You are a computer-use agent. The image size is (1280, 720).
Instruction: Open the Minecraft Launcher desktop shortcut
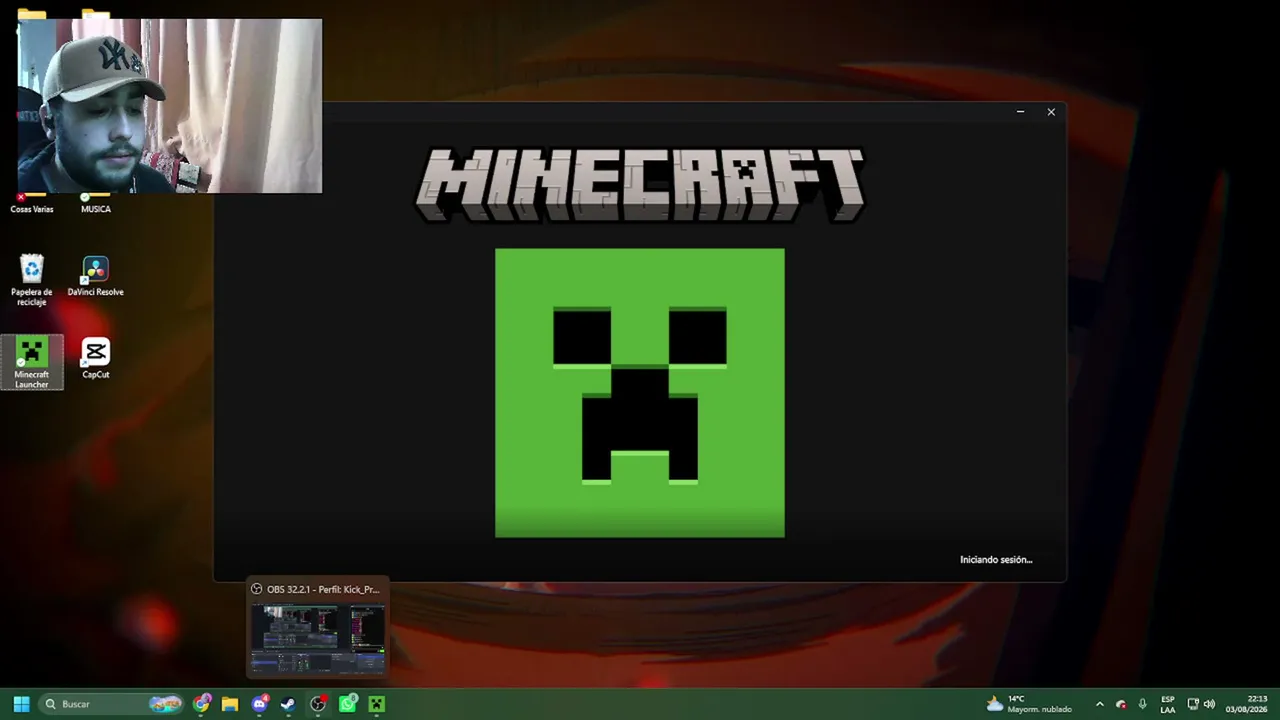[x=32, y=362]
